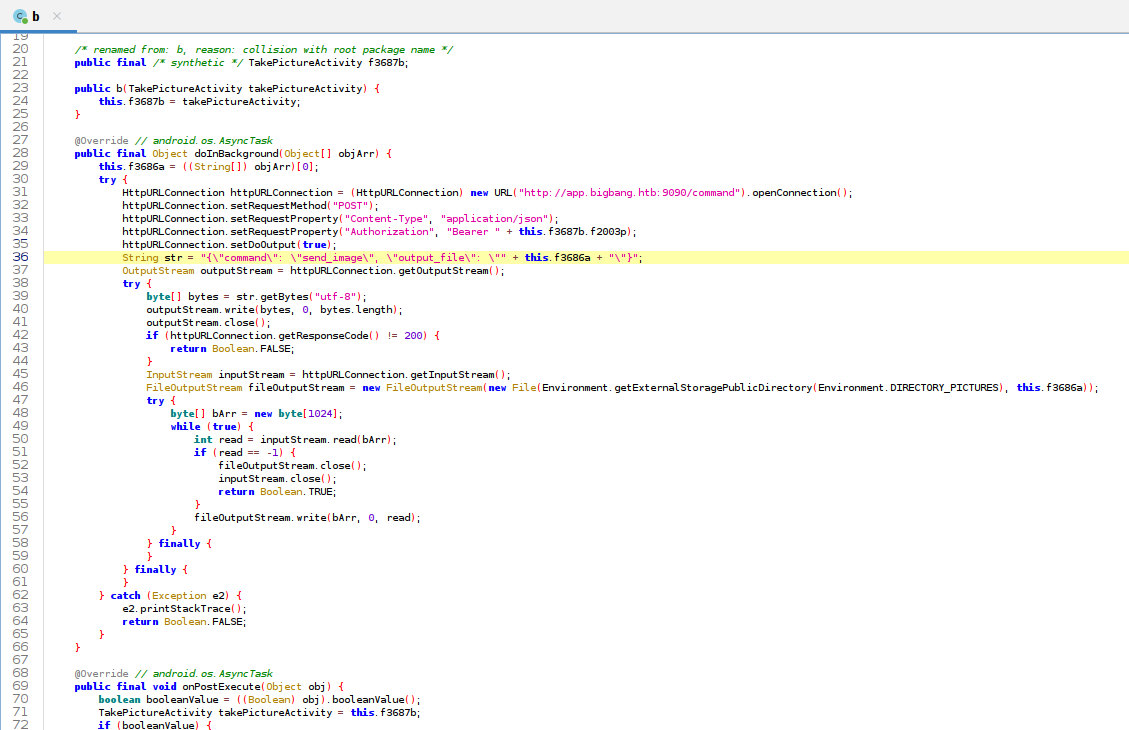The image size is (1129, 730).
Task: Click the class icon on tab b
Action: pos(20,16)
